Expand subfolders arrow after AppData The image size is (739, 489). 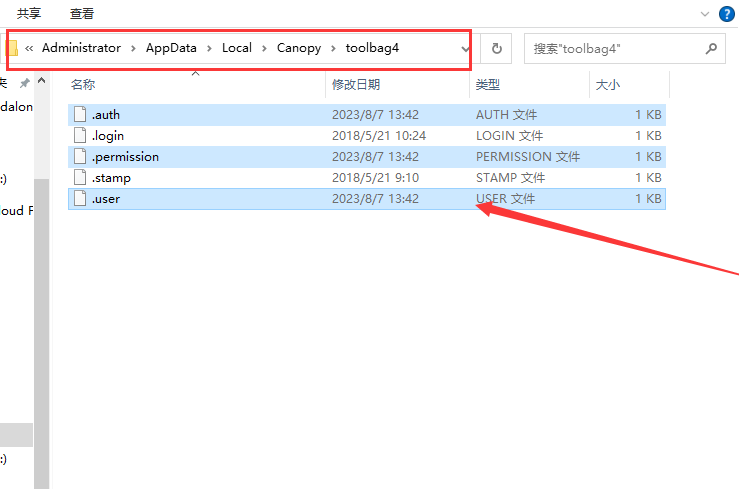[x=209, y=49]
